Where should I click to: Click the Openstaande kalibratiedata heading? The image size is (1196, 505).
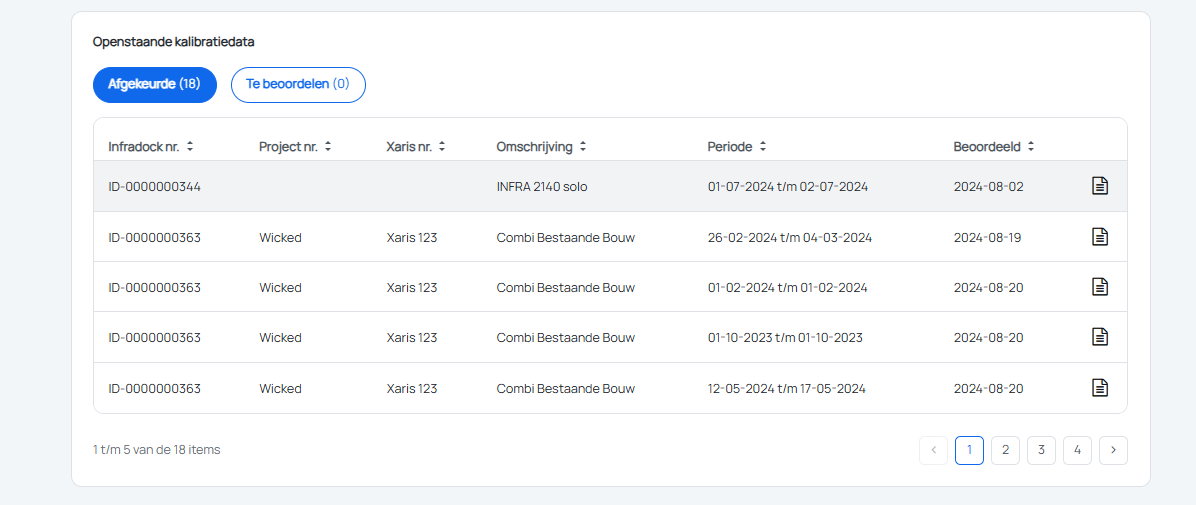[174, 42]
